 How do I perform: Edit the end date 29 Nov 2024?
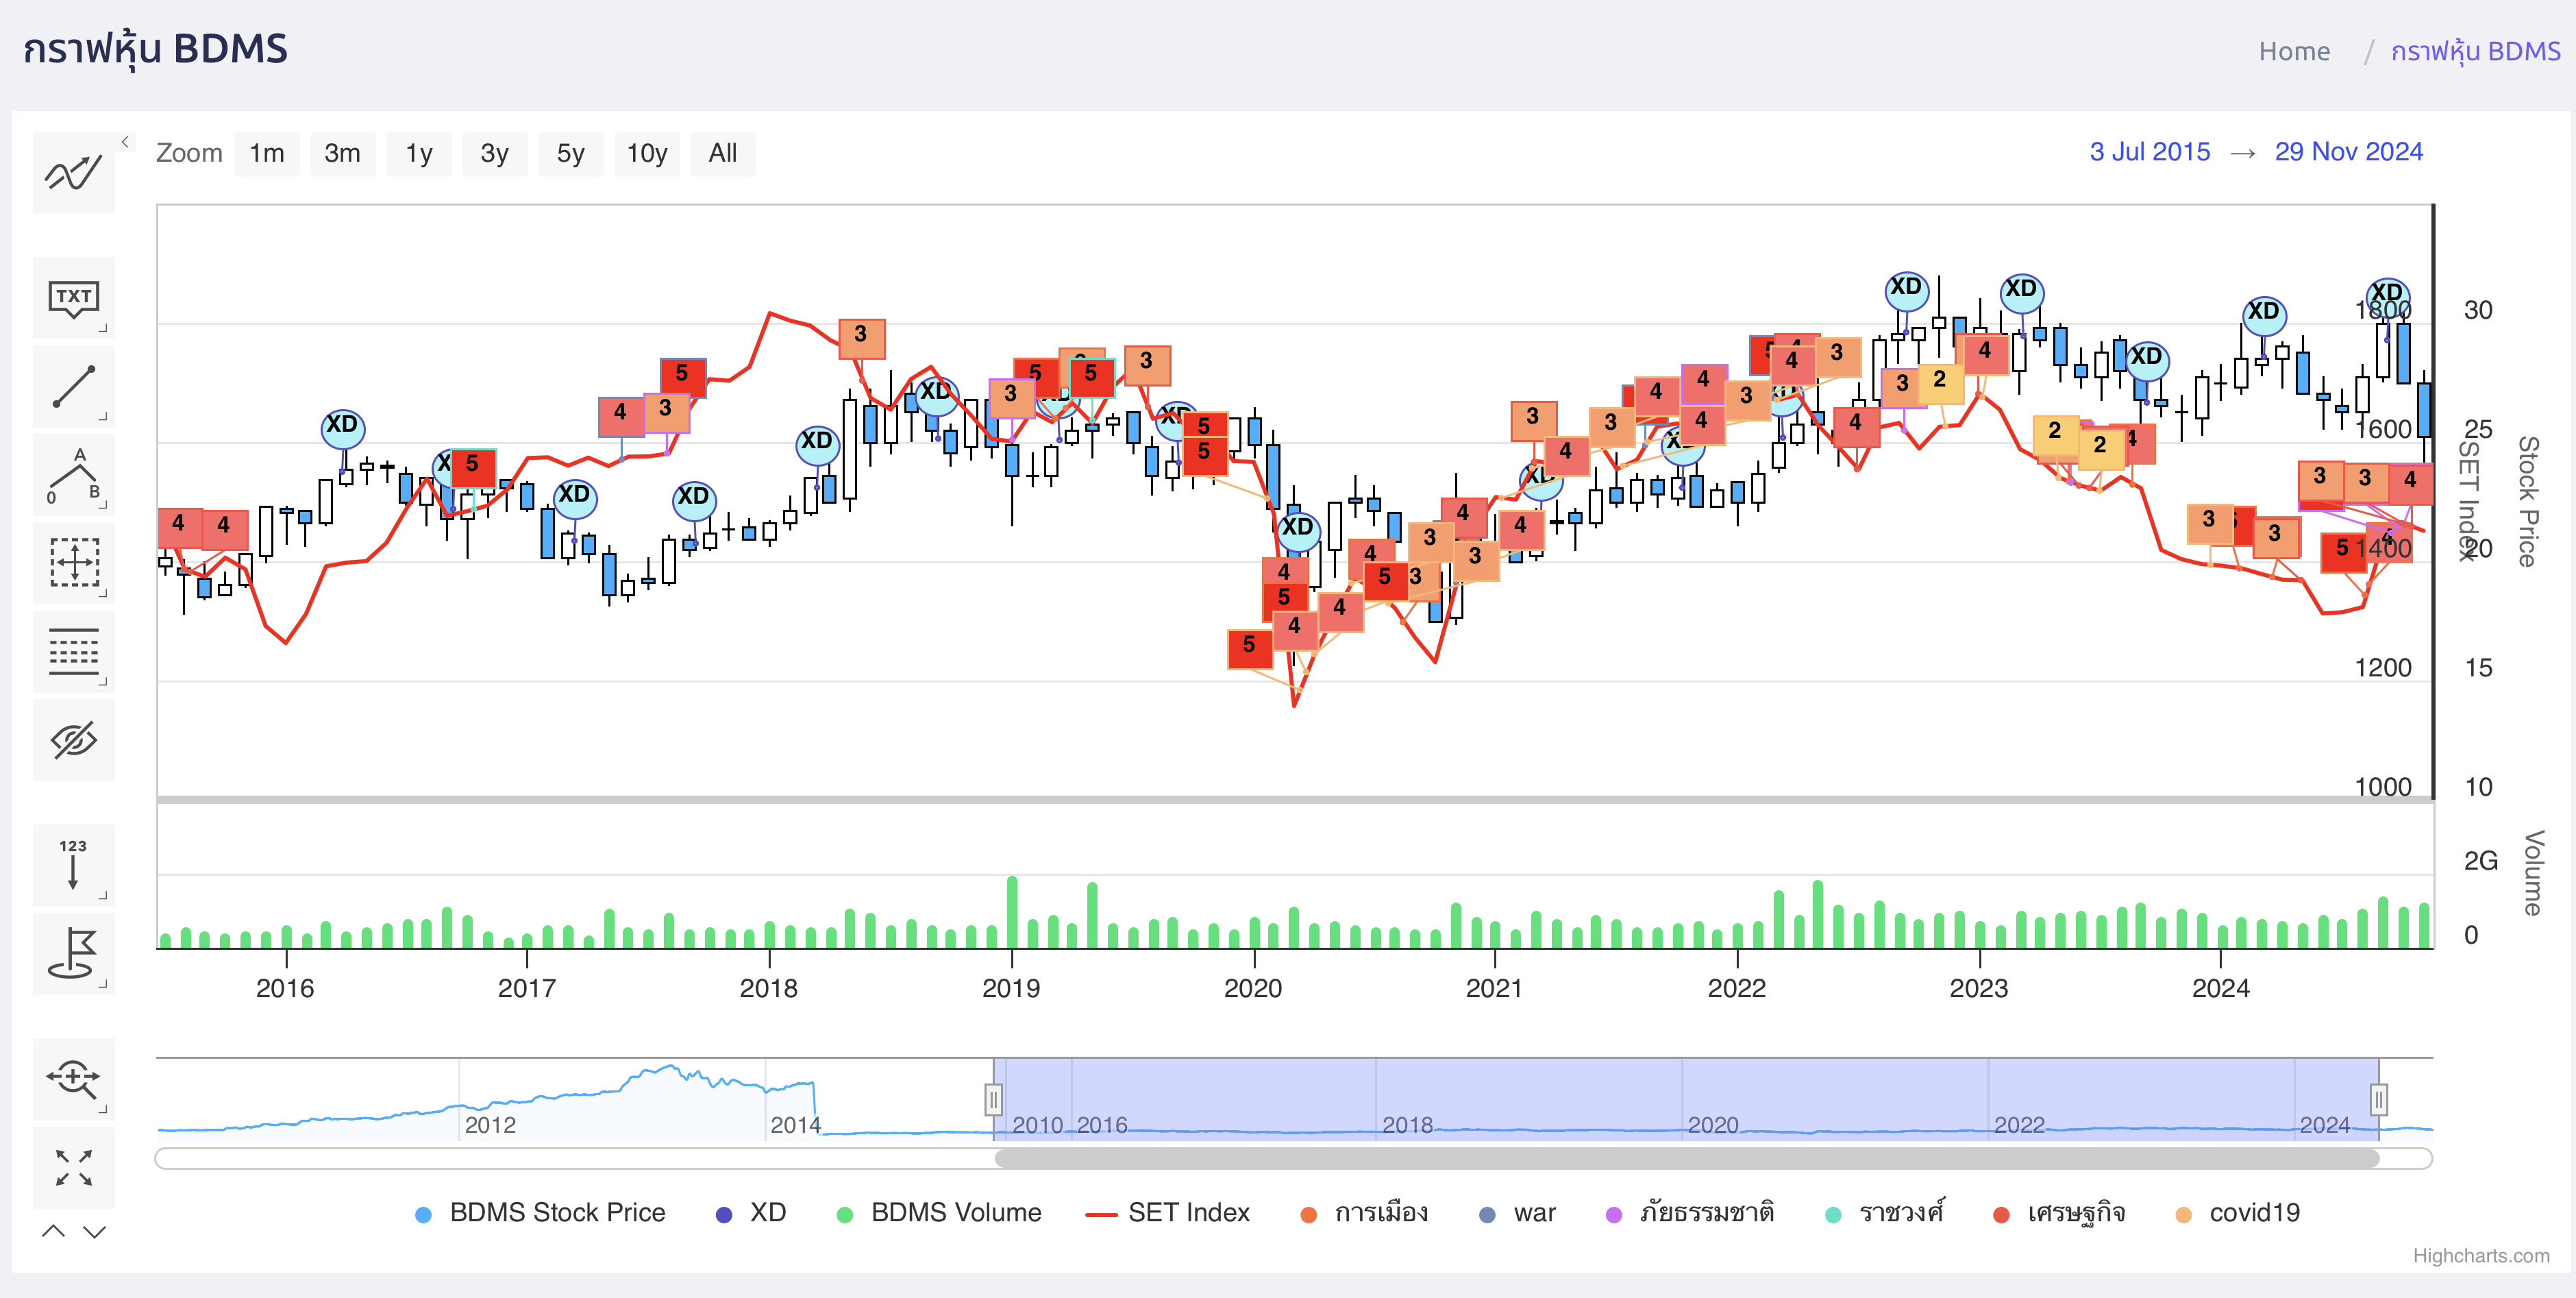(2348, 152)
